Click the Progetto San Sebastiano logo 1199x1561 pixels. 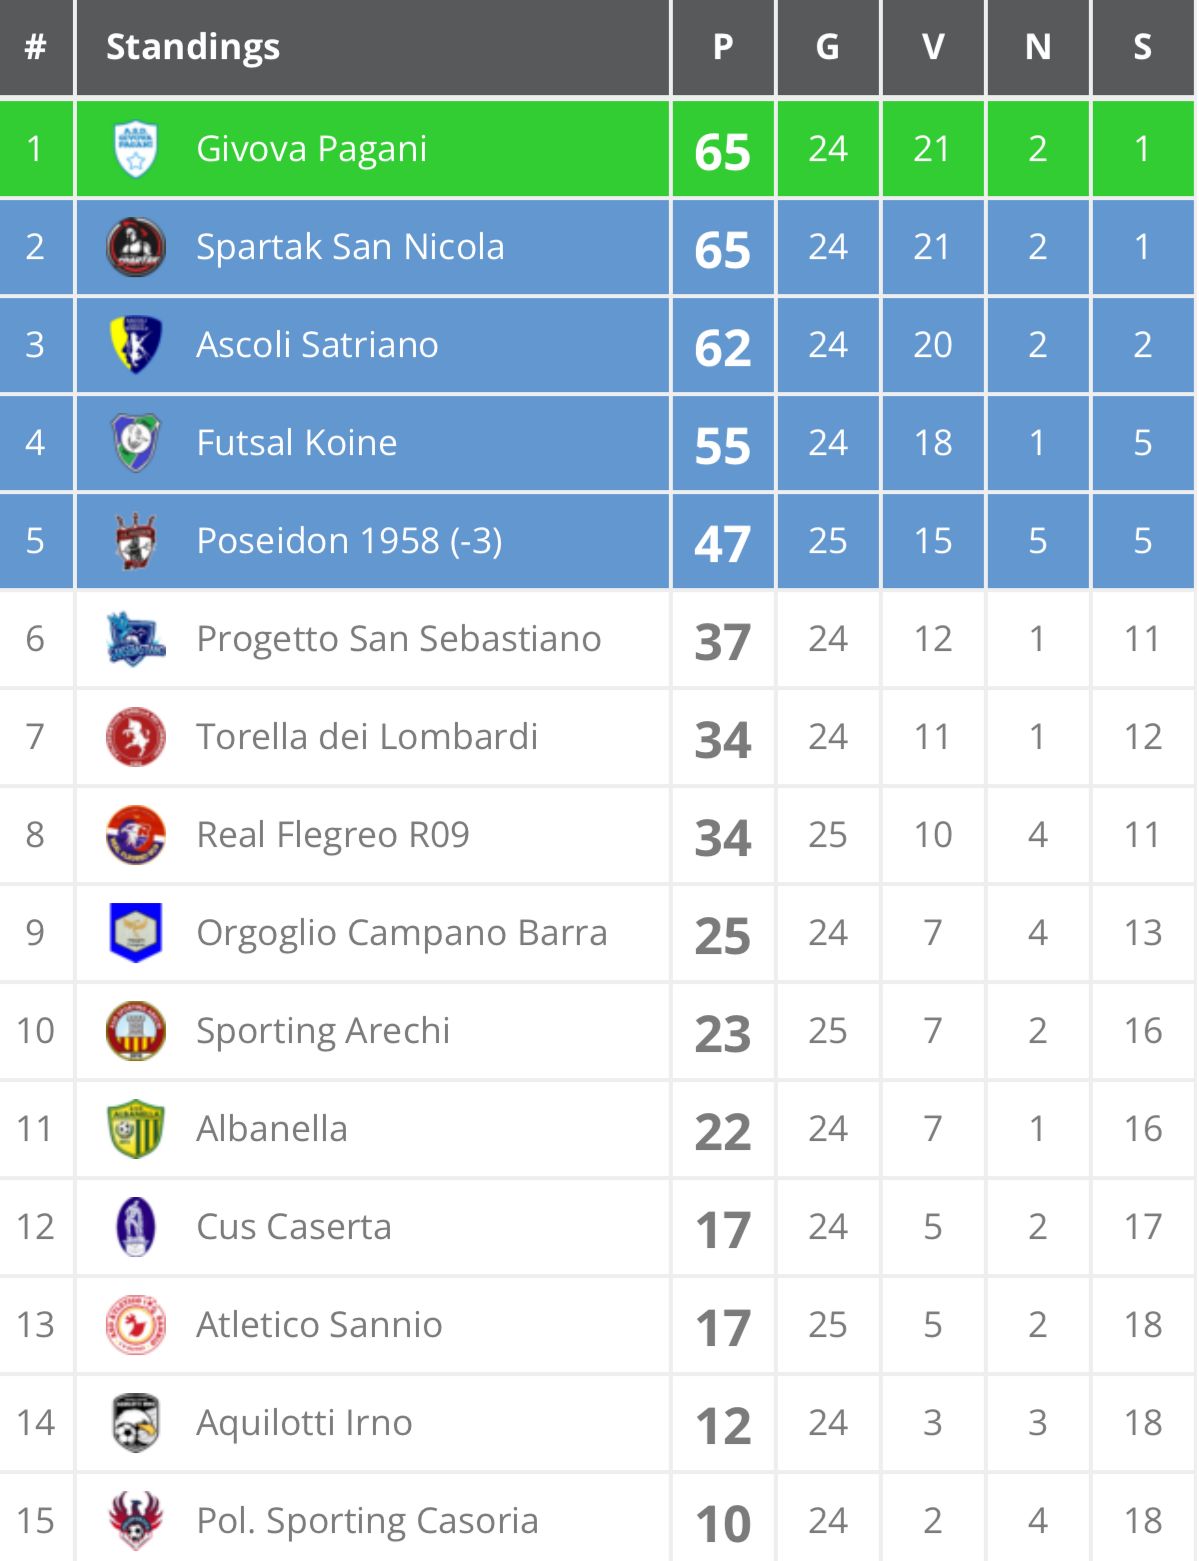(x=136, y=639)
